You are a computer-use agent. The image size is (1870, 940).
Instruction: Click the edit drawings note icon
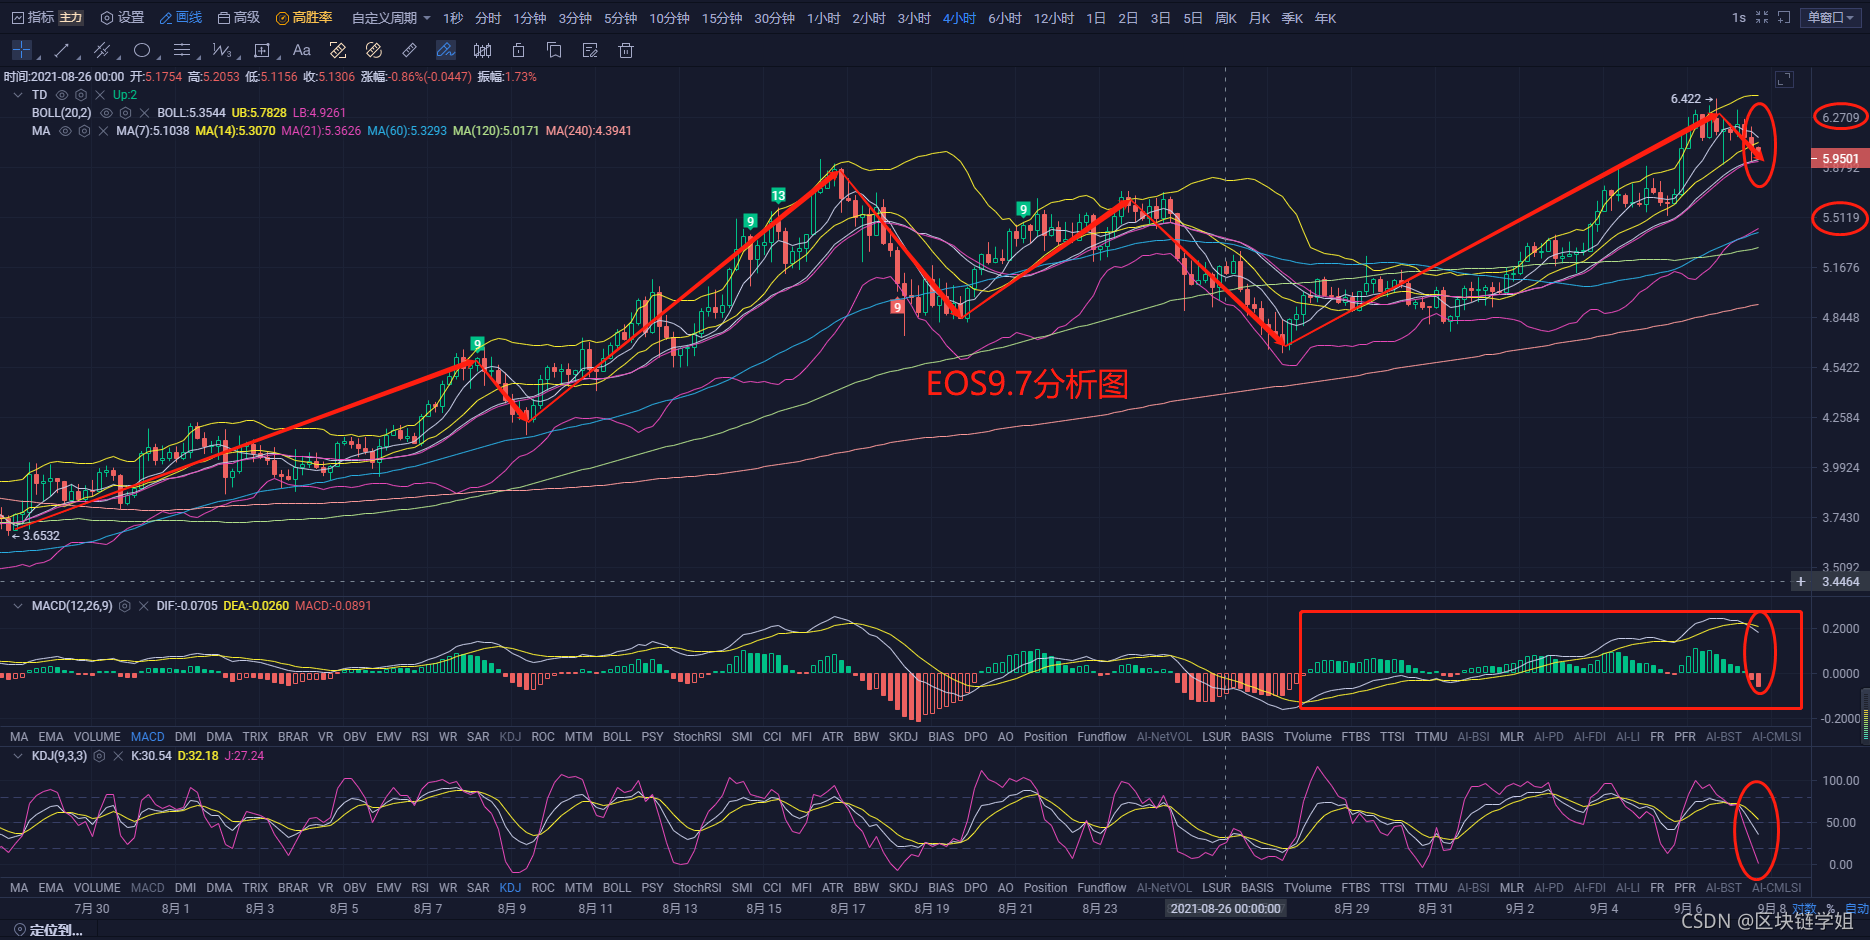pos(590,50)
